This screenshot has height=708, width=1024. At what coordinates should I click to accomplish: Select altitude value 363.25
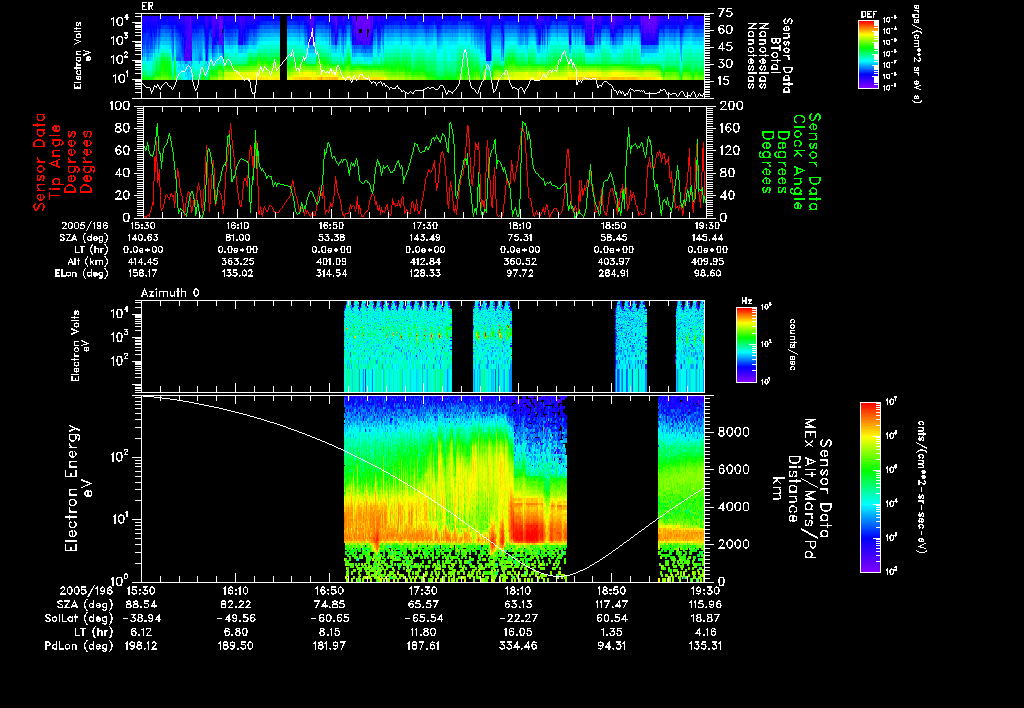(238, 261)
